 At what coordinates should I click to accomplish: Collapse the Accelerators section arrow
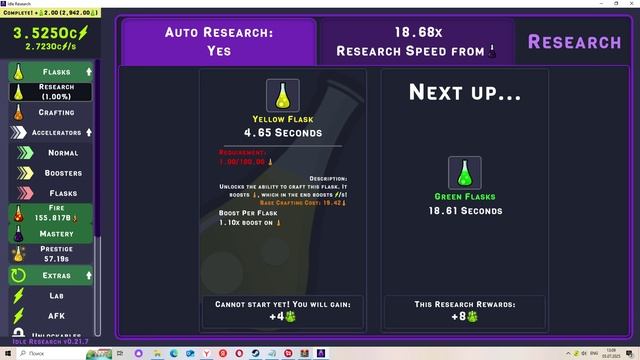point(89,132)
